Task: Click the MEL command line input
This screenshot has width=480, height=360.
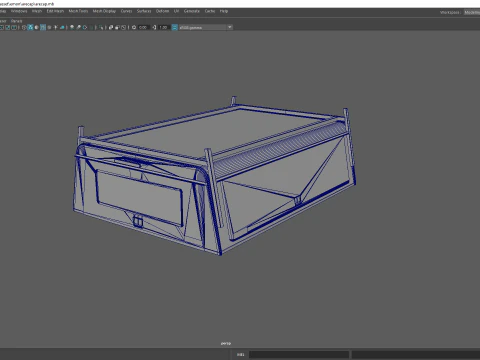Action: point(299,355)
